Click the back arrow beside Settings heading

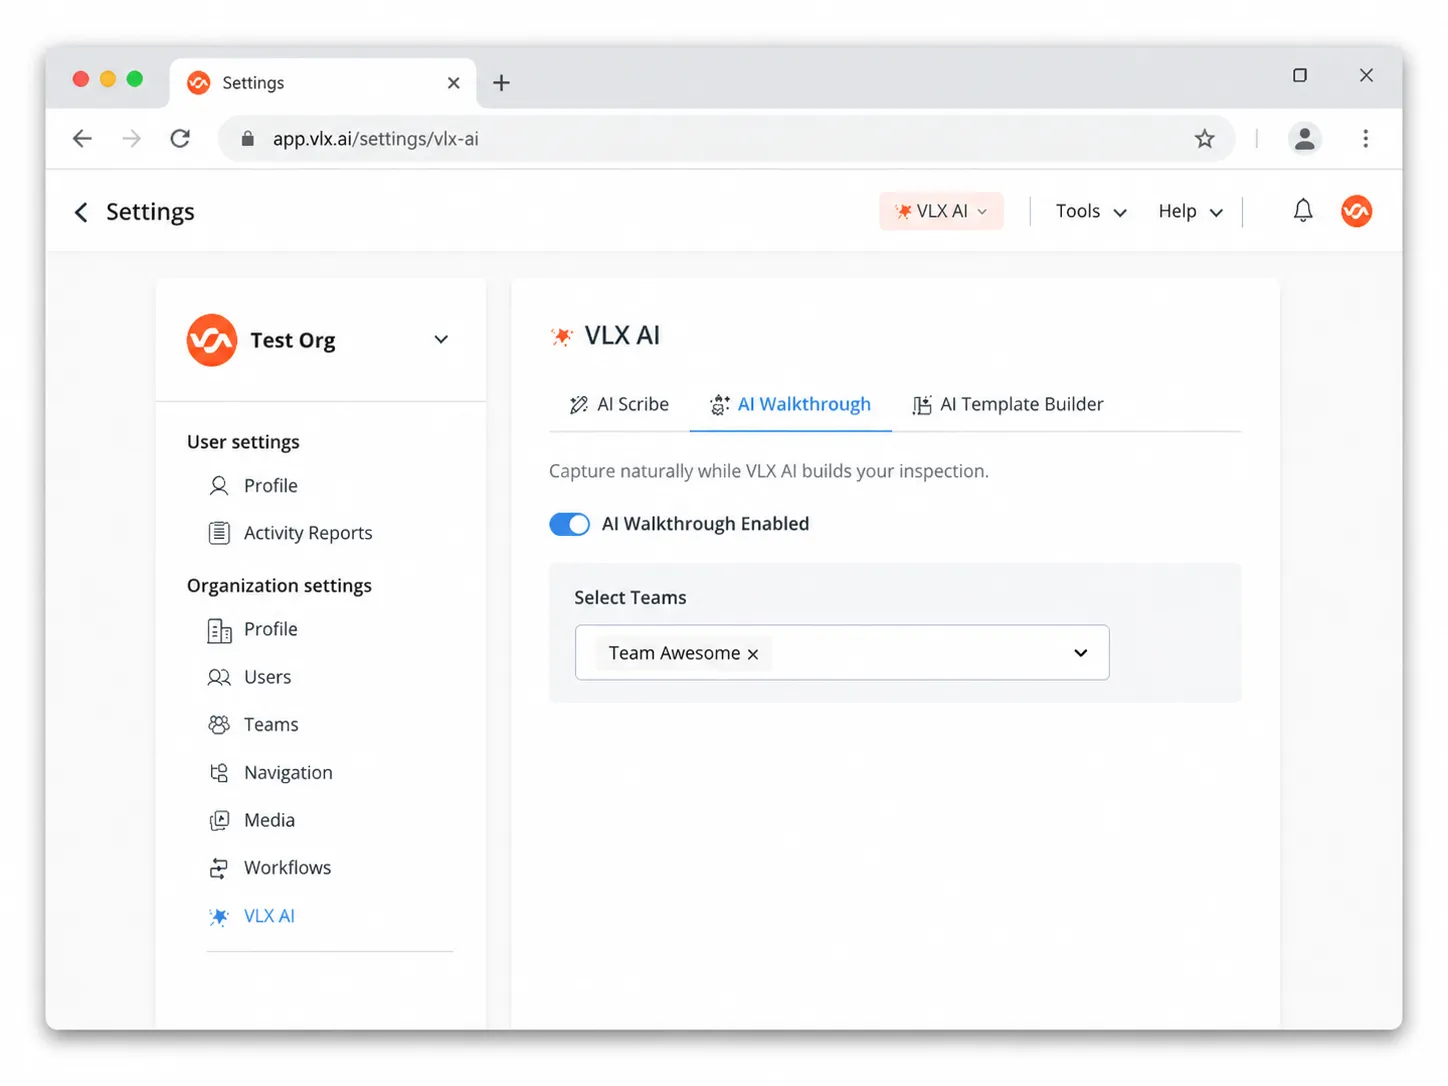[x=81, y=212]
